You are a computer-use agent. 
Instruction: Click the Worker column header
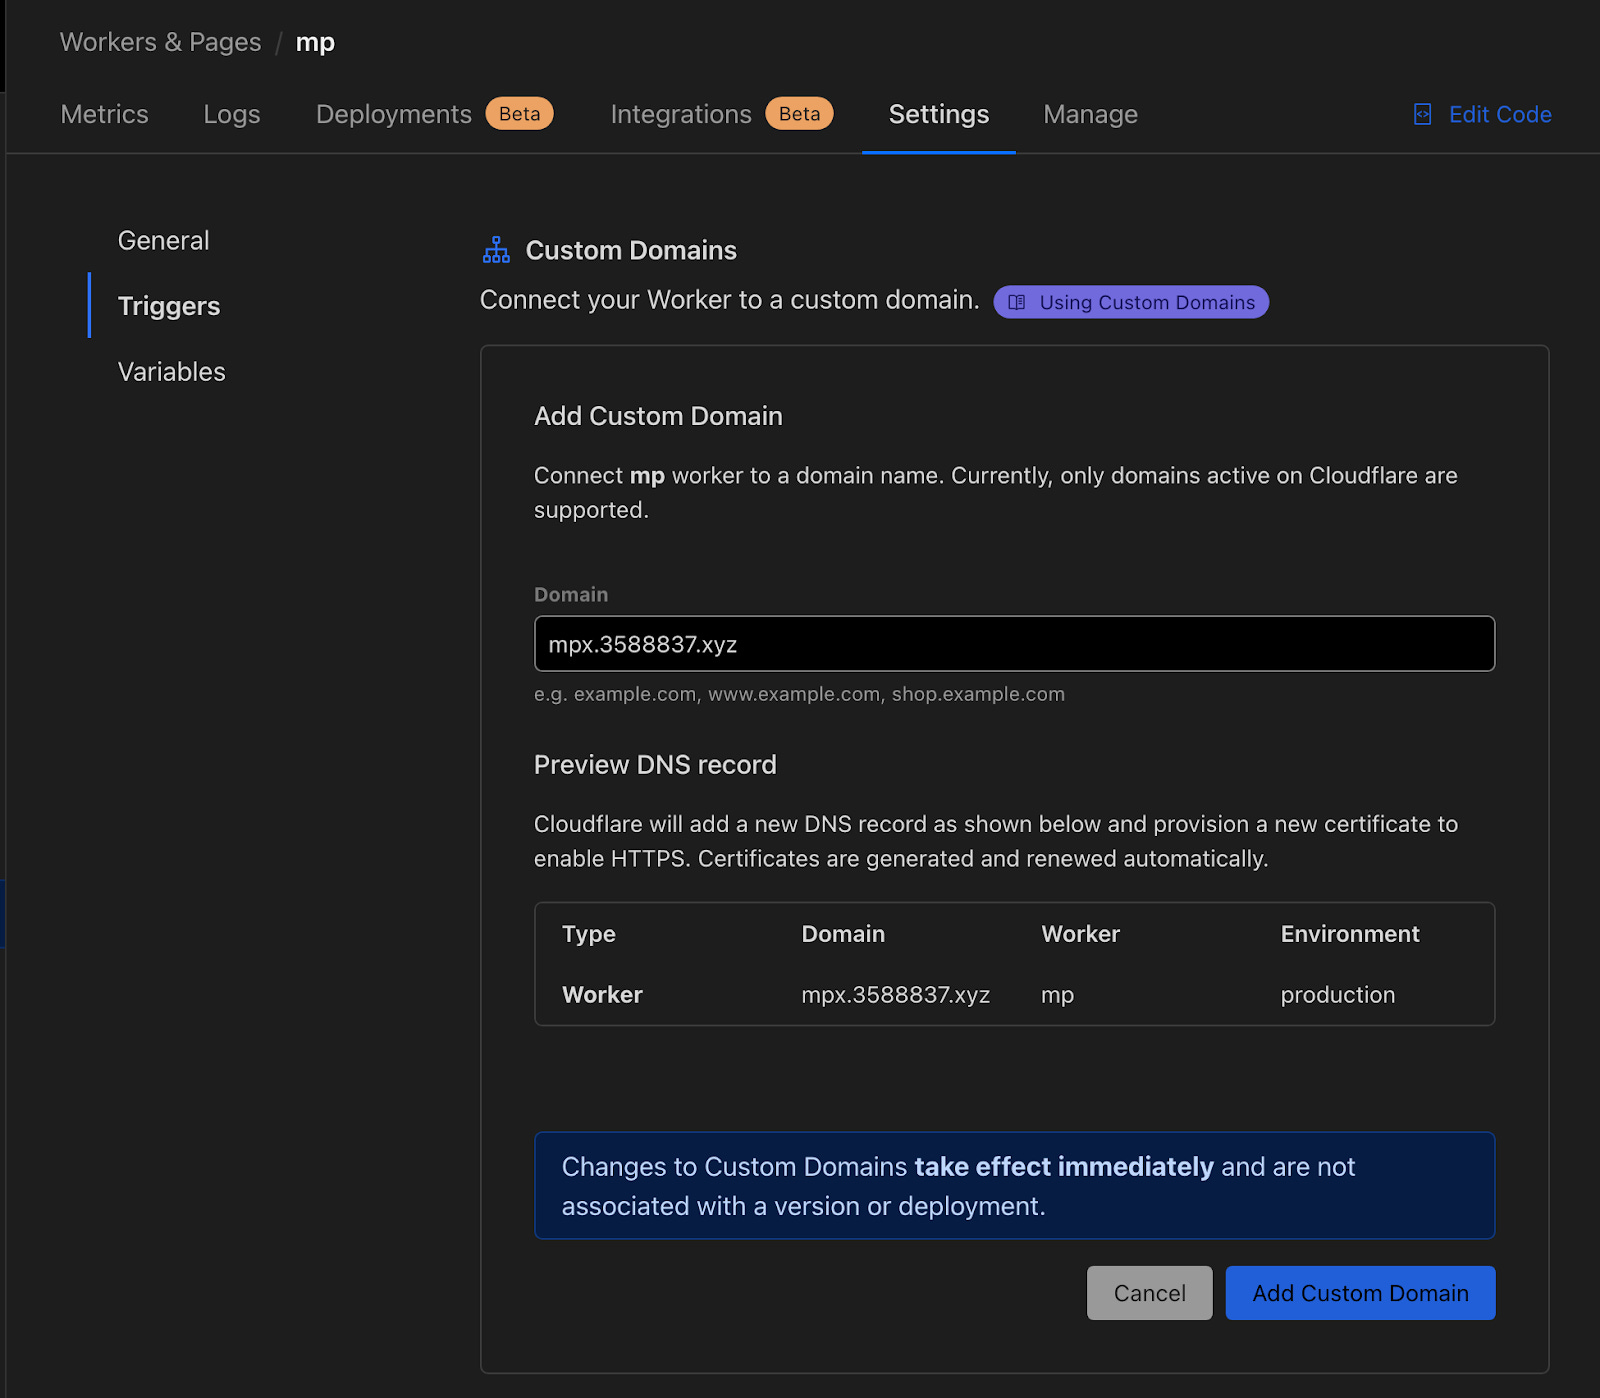point(1080,934)
